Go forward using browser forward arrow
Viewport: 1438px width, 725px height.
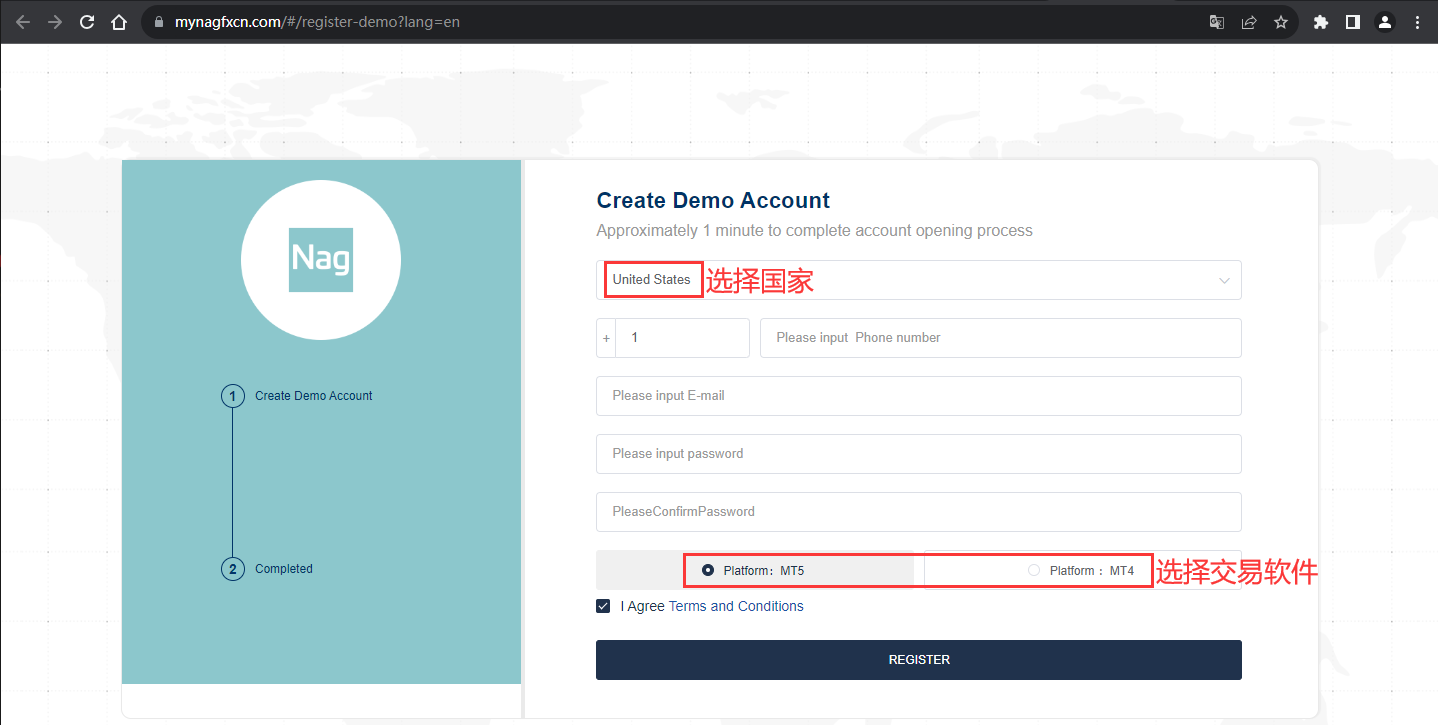click(x=55, y=22)
